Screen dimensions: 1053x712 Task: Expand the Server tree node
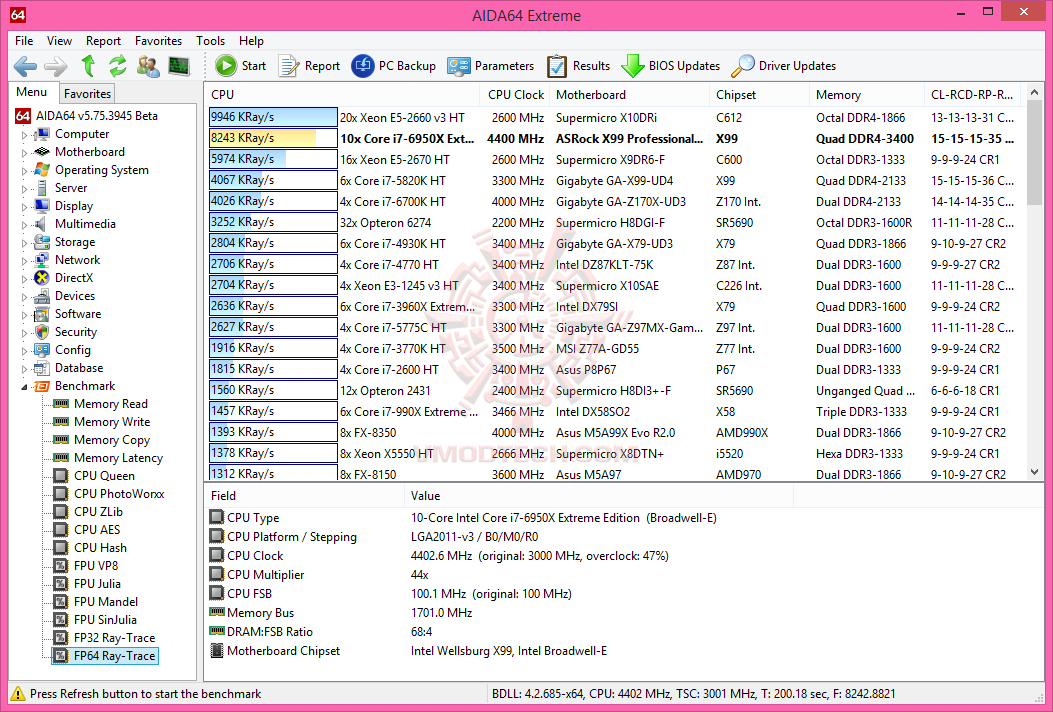click(x=24, y=188)
